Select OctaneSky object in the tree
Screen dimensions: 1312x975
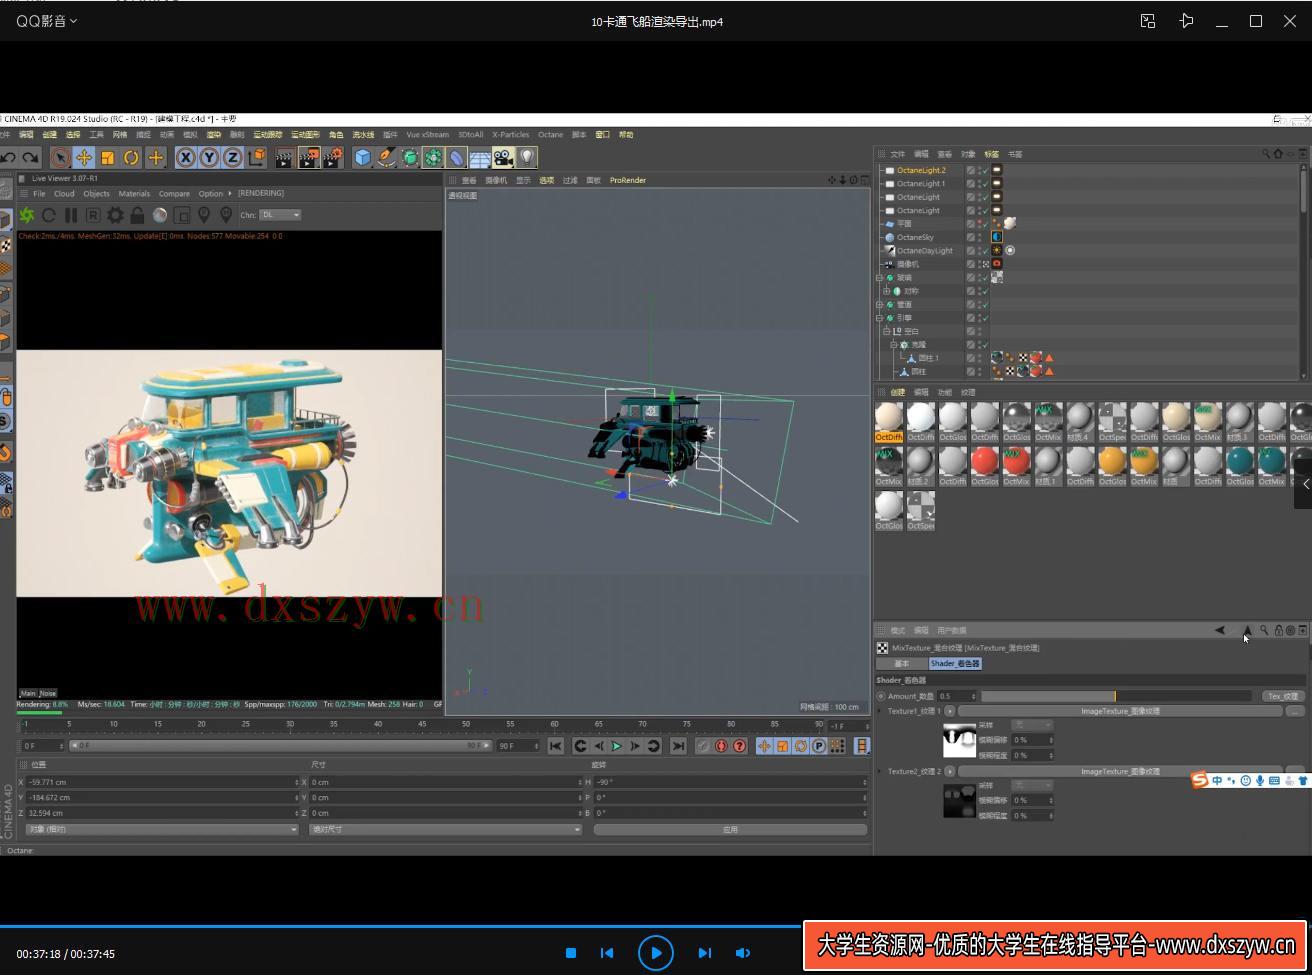point(915,237)
